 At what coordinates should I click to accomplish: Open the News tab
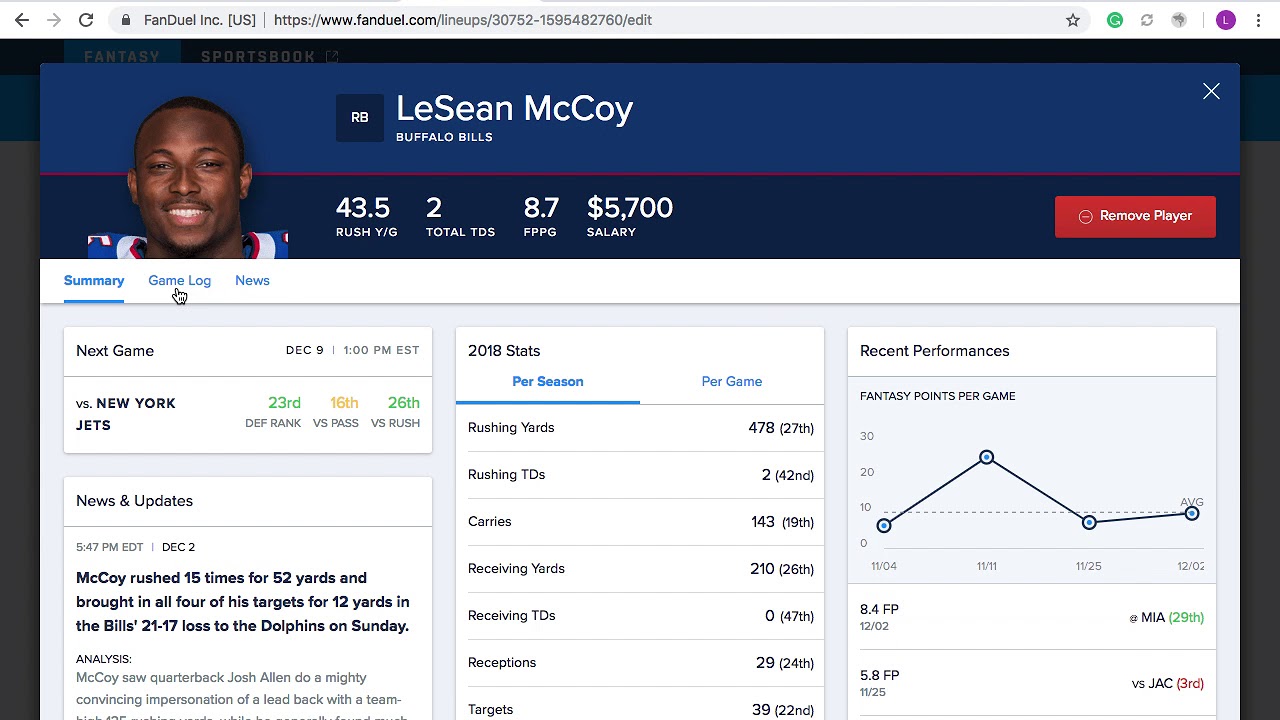252,281
